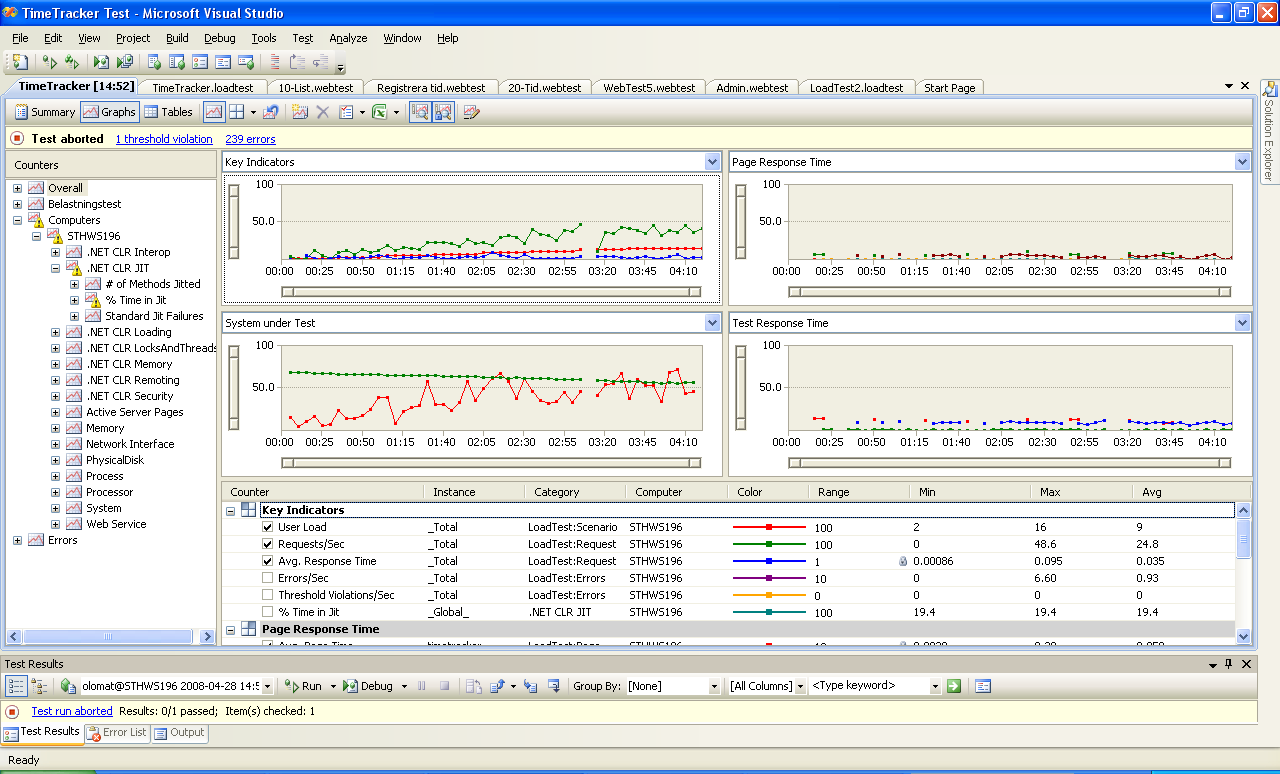1280x774 pixels.
Task: Check the Errors/Sec counter
Action: click(x=267, y=578)
